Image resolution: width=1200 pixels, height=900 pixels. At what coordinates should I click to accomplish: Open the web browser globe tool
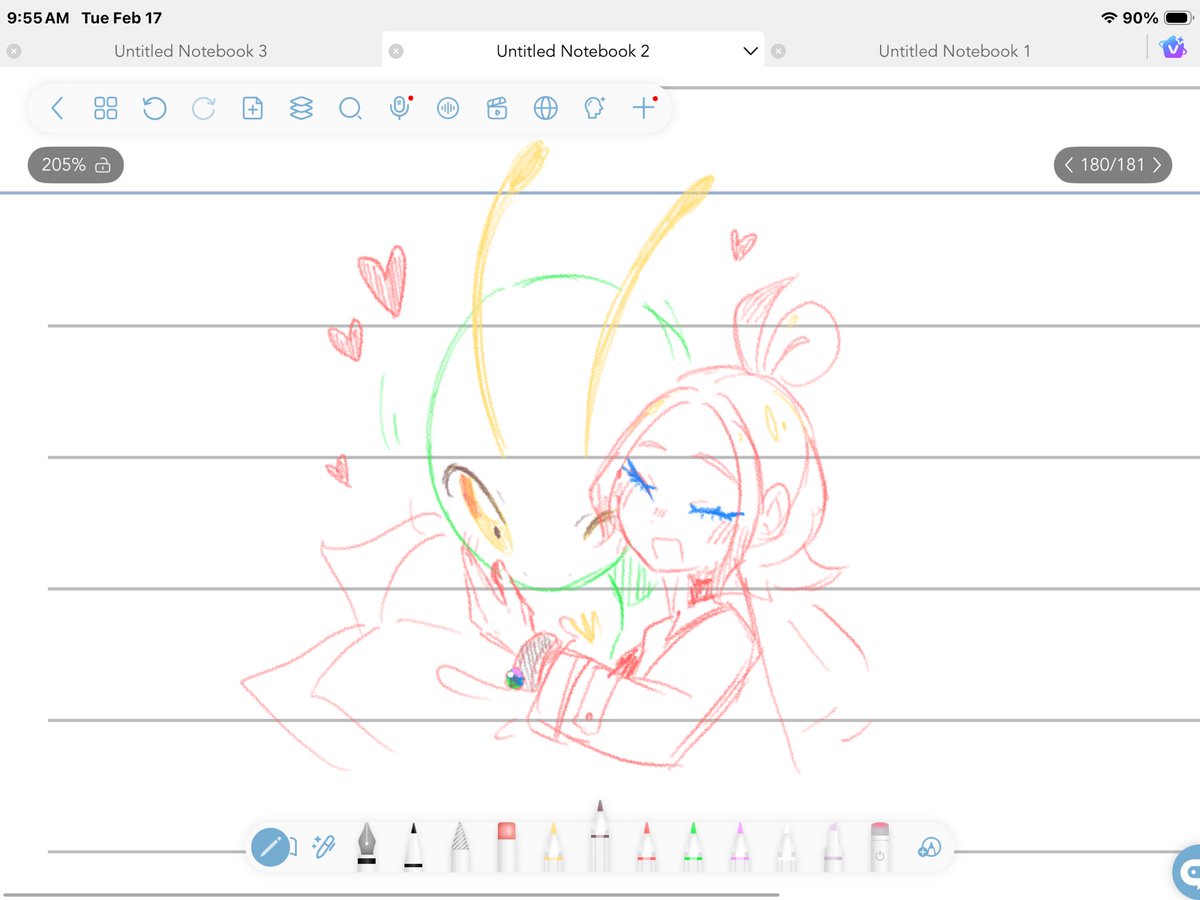(x=545, y=108)
